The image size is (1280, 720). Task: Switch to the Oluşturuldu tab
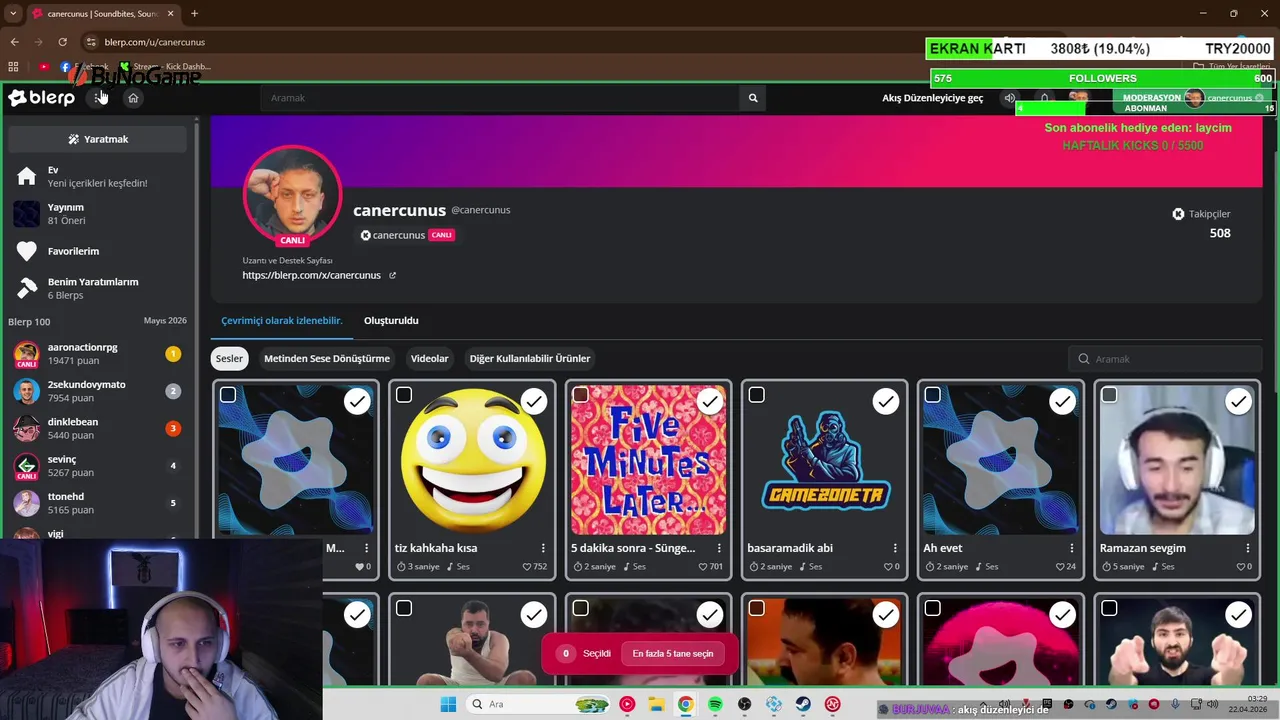(x=391, y=321)
